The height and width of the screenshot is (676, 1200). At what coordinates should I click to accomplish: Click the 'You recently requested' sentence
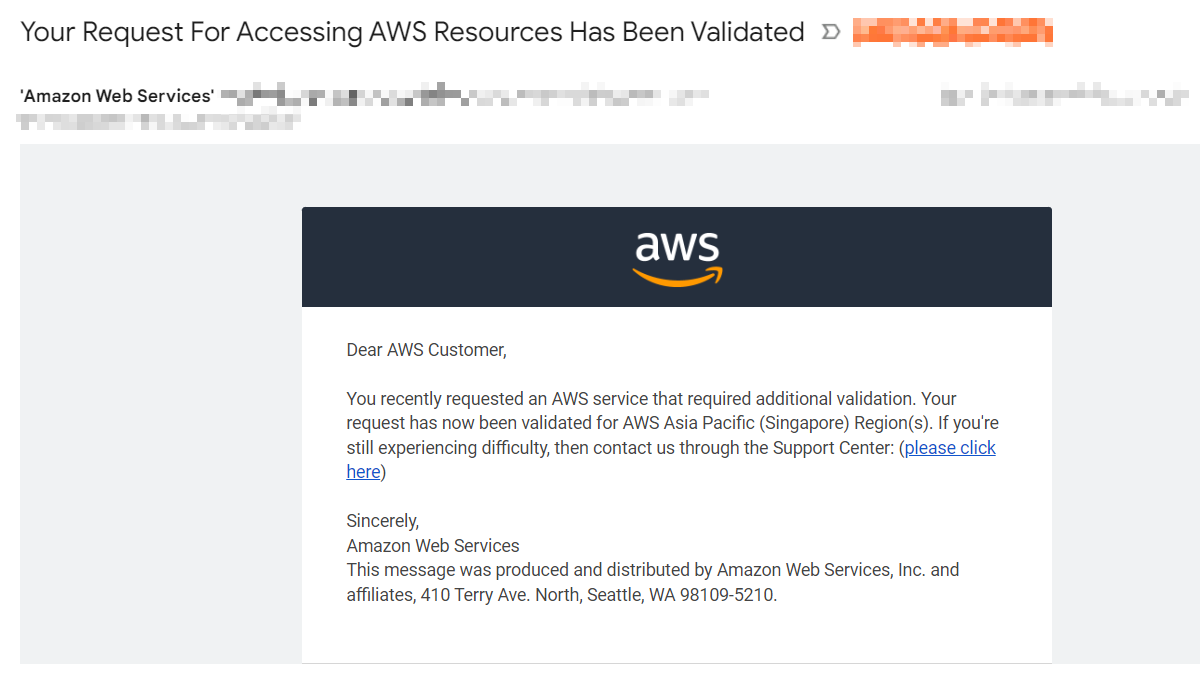[x=500, y=399]
